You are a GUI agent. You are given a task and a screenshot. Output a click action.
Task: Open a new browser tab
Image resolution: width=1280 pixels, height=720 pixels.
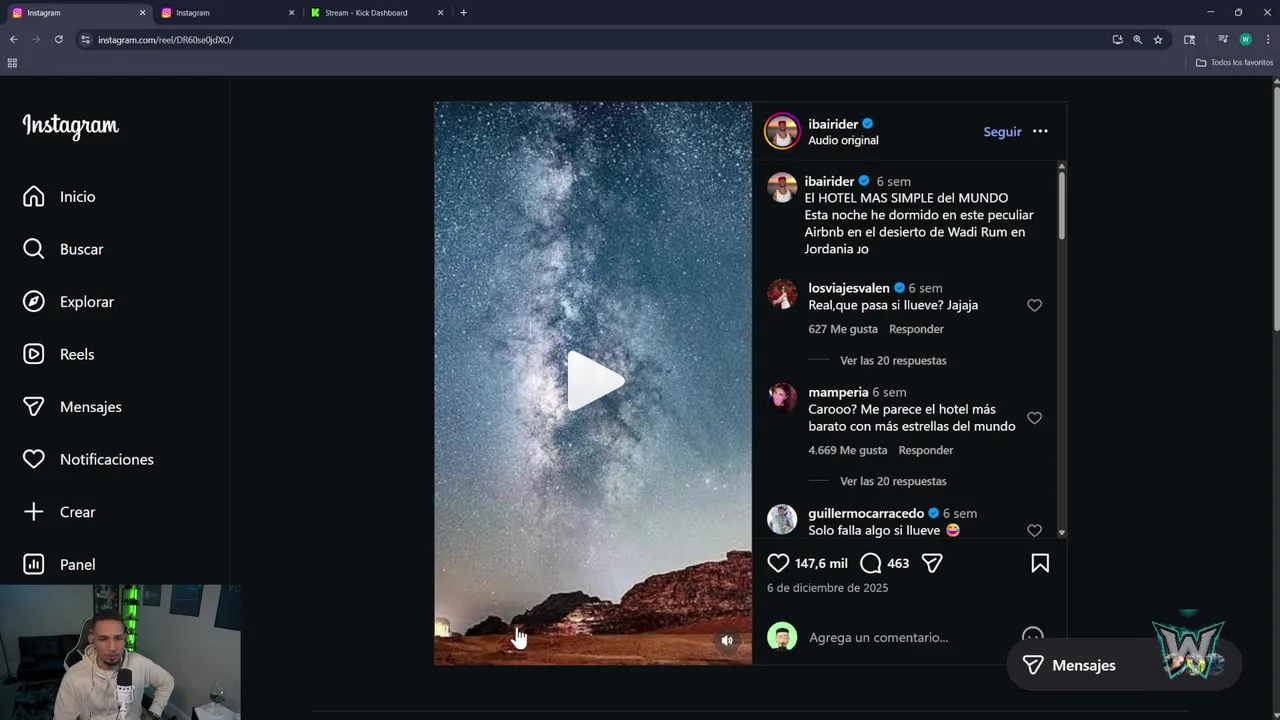click(463, 13)
